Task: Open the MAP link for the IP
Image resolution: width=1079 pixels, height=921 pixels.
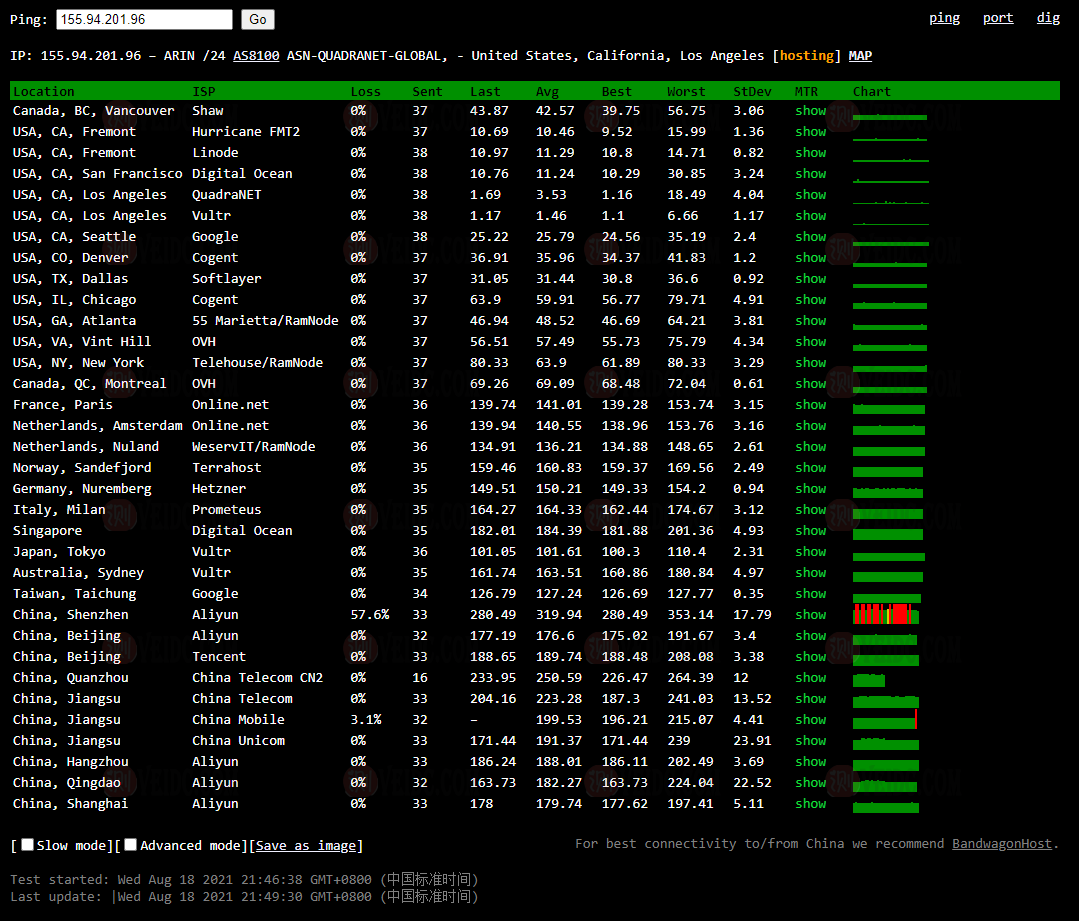Action: coord(860,56)
